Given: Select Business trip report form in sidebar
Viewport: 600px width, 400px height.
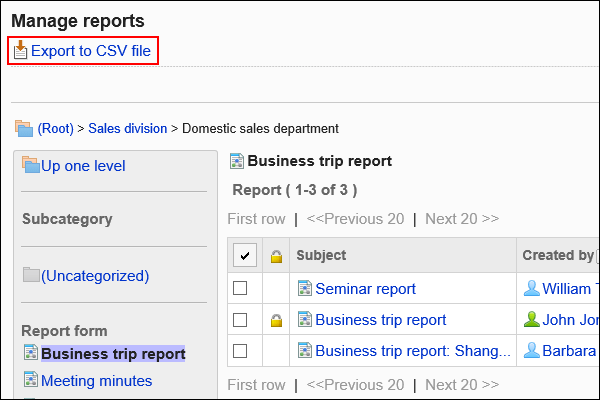Looking at the screenshot, I should (113, 354).
